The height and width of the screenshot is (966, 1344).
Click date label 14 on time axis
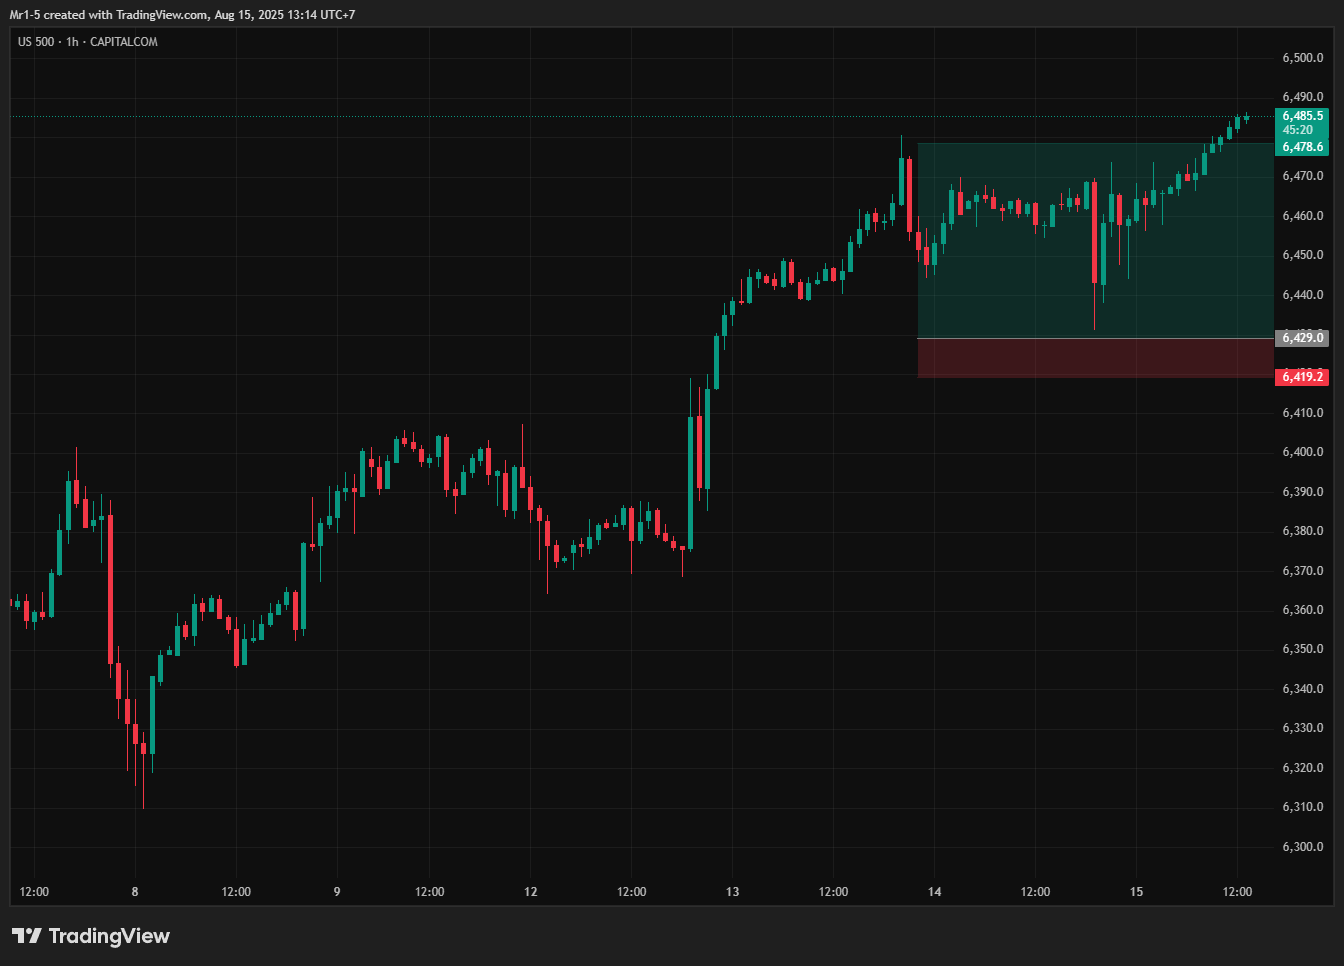coord(935,892)
